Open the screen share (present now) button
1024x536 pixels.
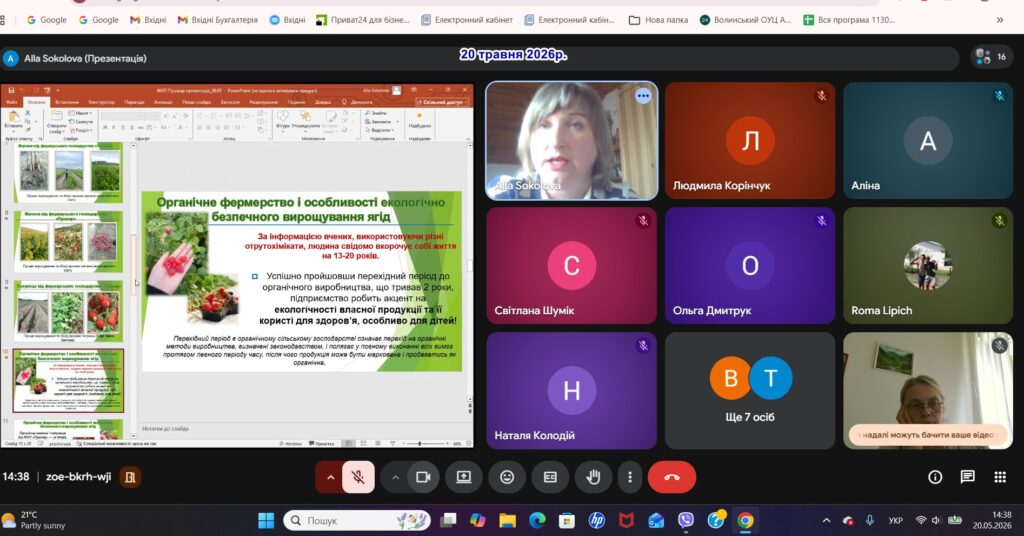point(464,477)
